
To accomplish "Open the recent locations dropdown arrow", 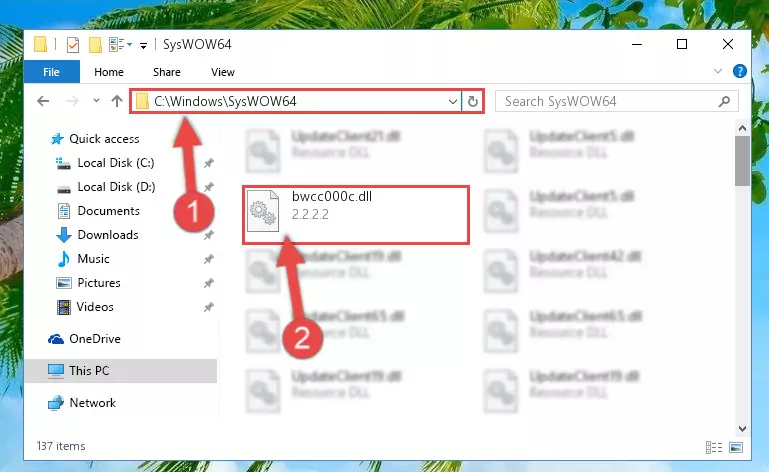I will point(96,101).
